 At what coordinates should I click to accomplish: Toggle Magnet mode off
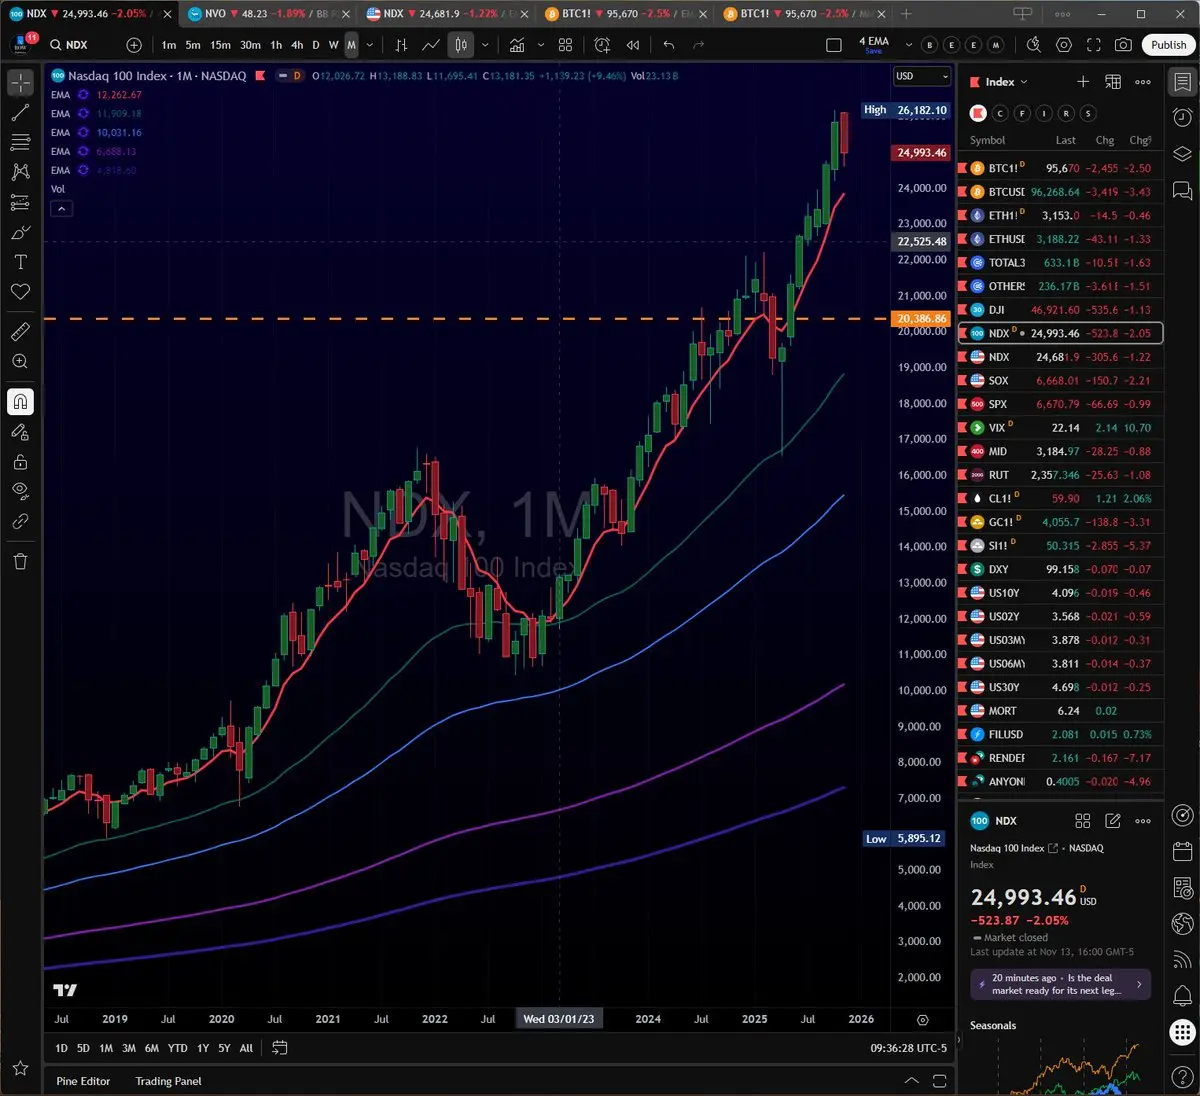(x=20, y=402)
